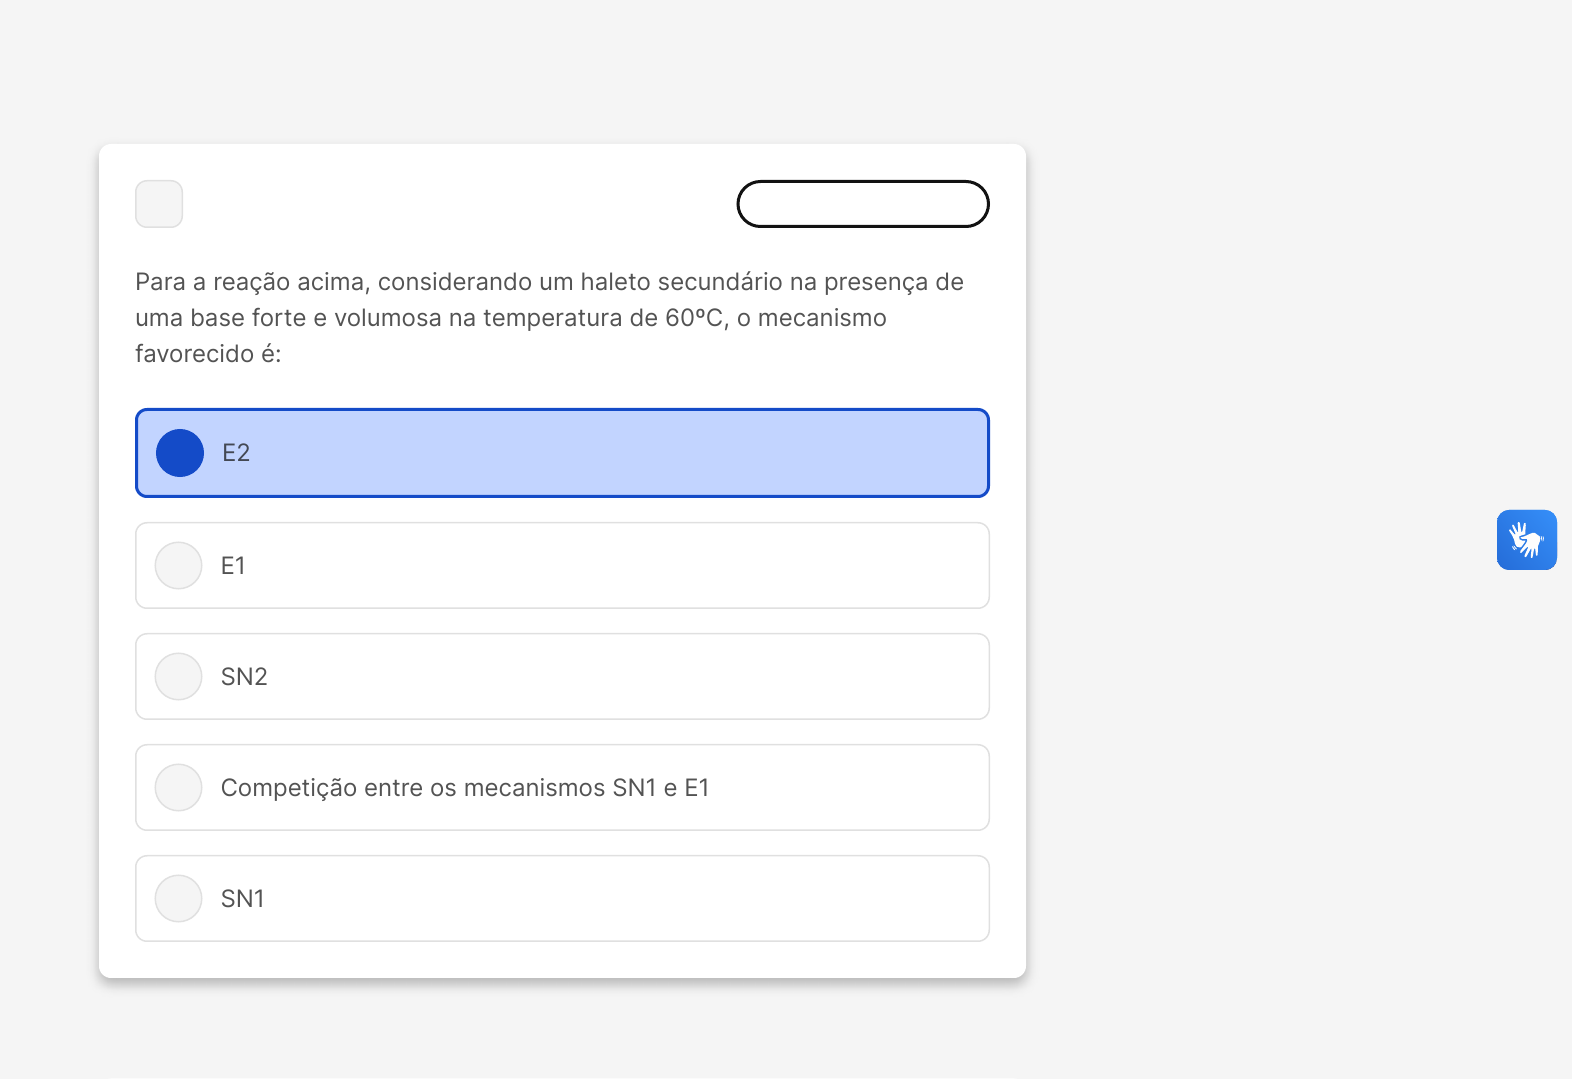Click the small gray square button

[x=159, y=204]
